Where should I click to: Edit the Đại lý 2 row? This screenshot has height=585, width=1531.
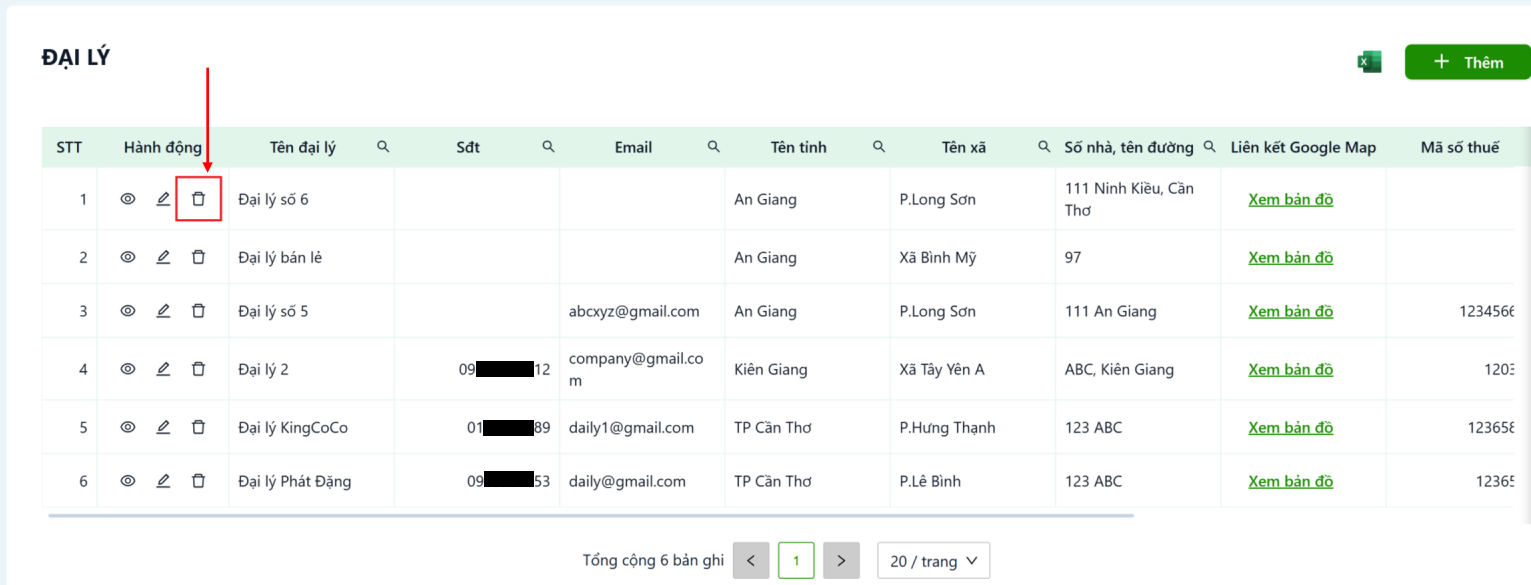(x=163, y=369)
